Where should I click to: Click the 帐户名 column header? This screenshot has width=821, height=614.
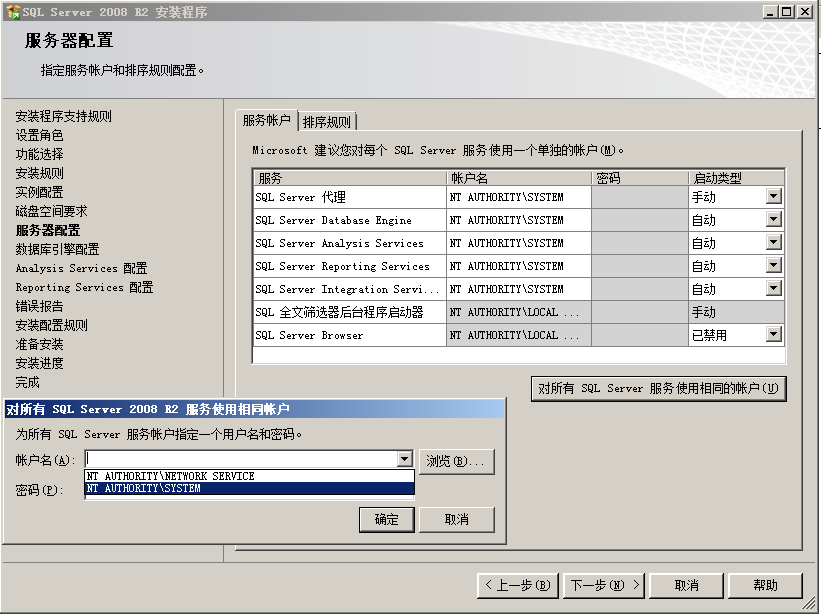point(519,178)
